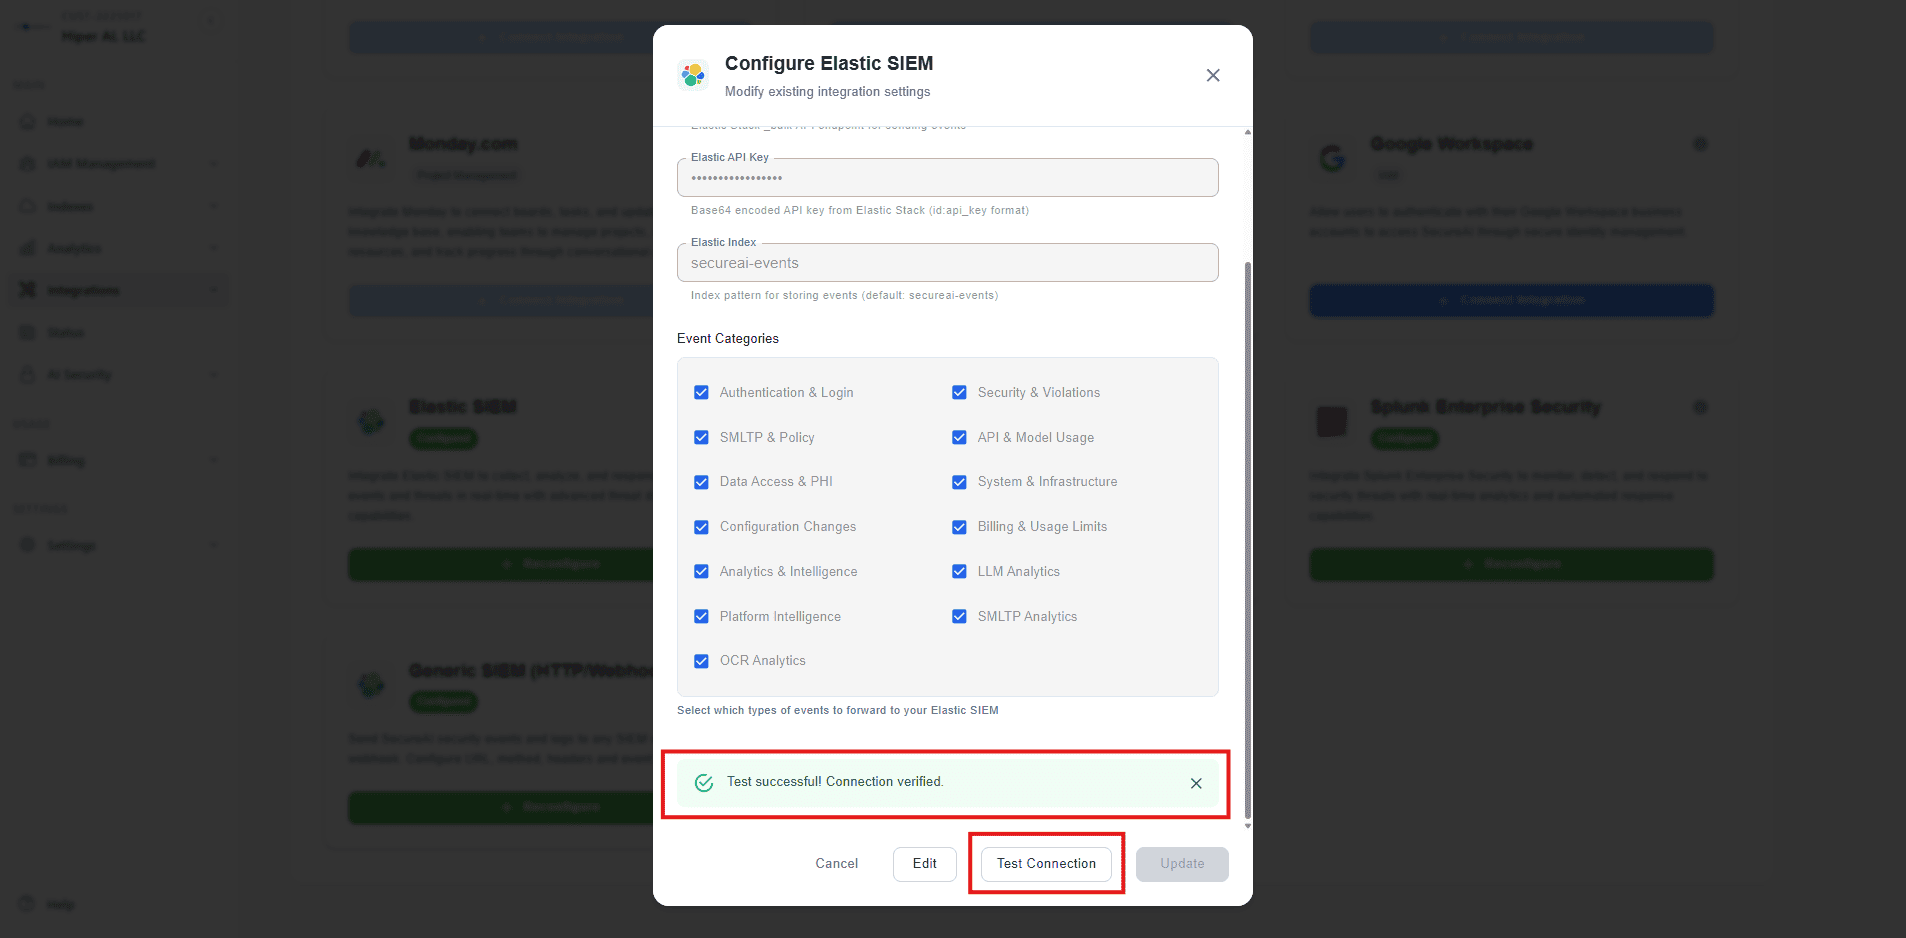Click the Google Workspace logo behind dialog
This screenshot has width=1906, height=938.
[x=1332, y=158]
